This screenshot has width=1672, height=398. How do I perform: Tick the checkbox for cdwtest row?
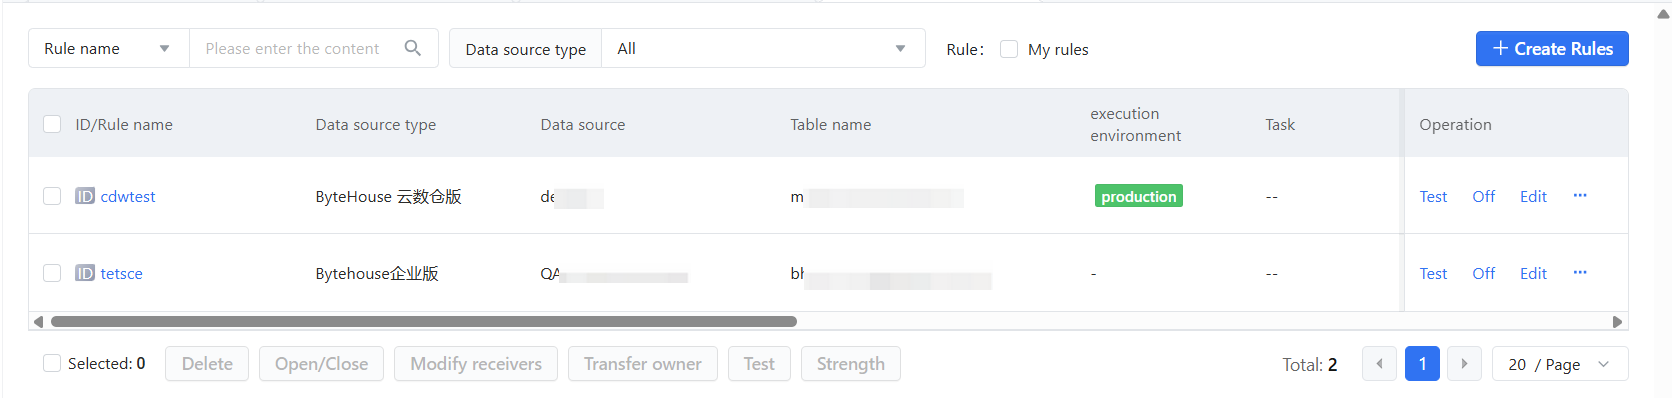[52, 196]
